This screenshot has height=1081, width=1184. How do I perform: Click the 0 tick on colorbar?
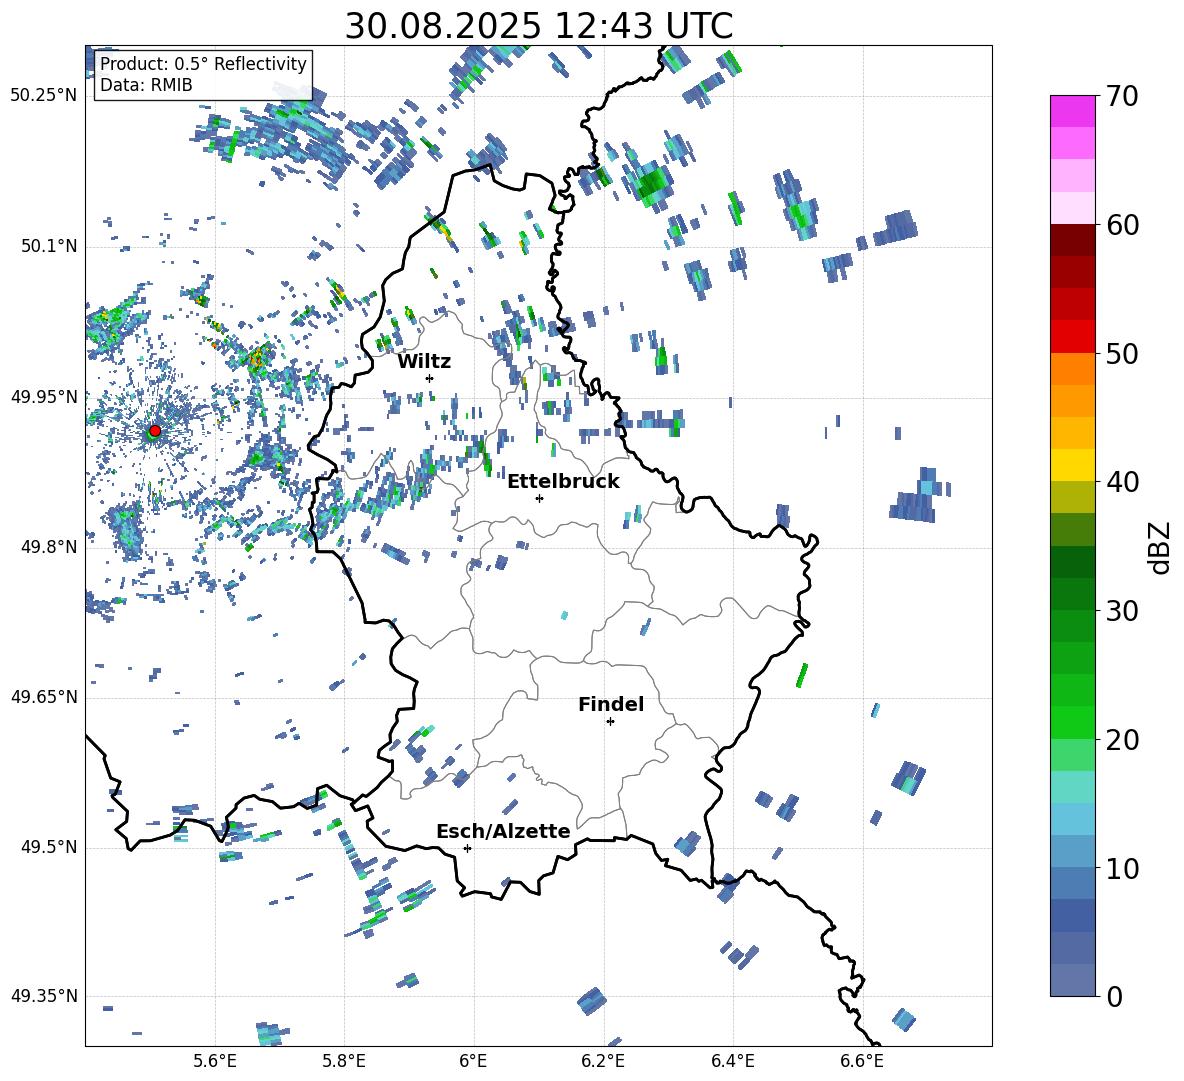point(1114,996)
